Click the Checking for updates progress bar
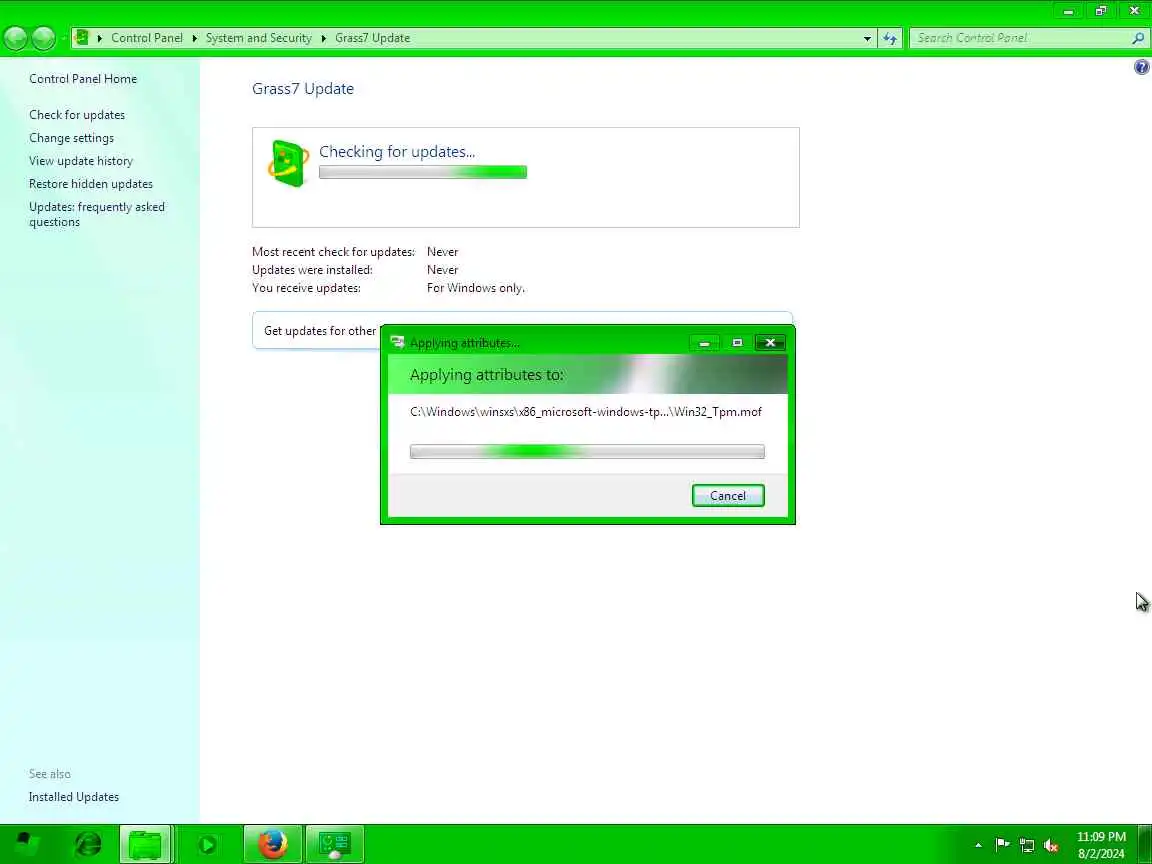 [422, 172]
